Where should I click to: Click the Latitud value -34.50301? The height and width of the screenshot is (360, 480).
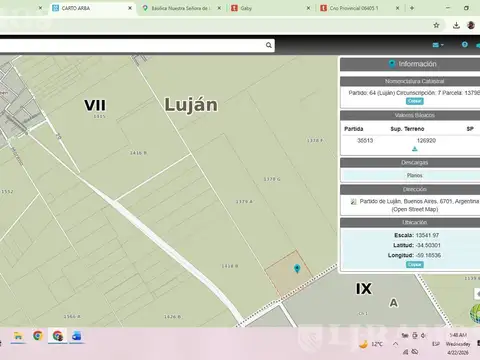tap(428, 245)
